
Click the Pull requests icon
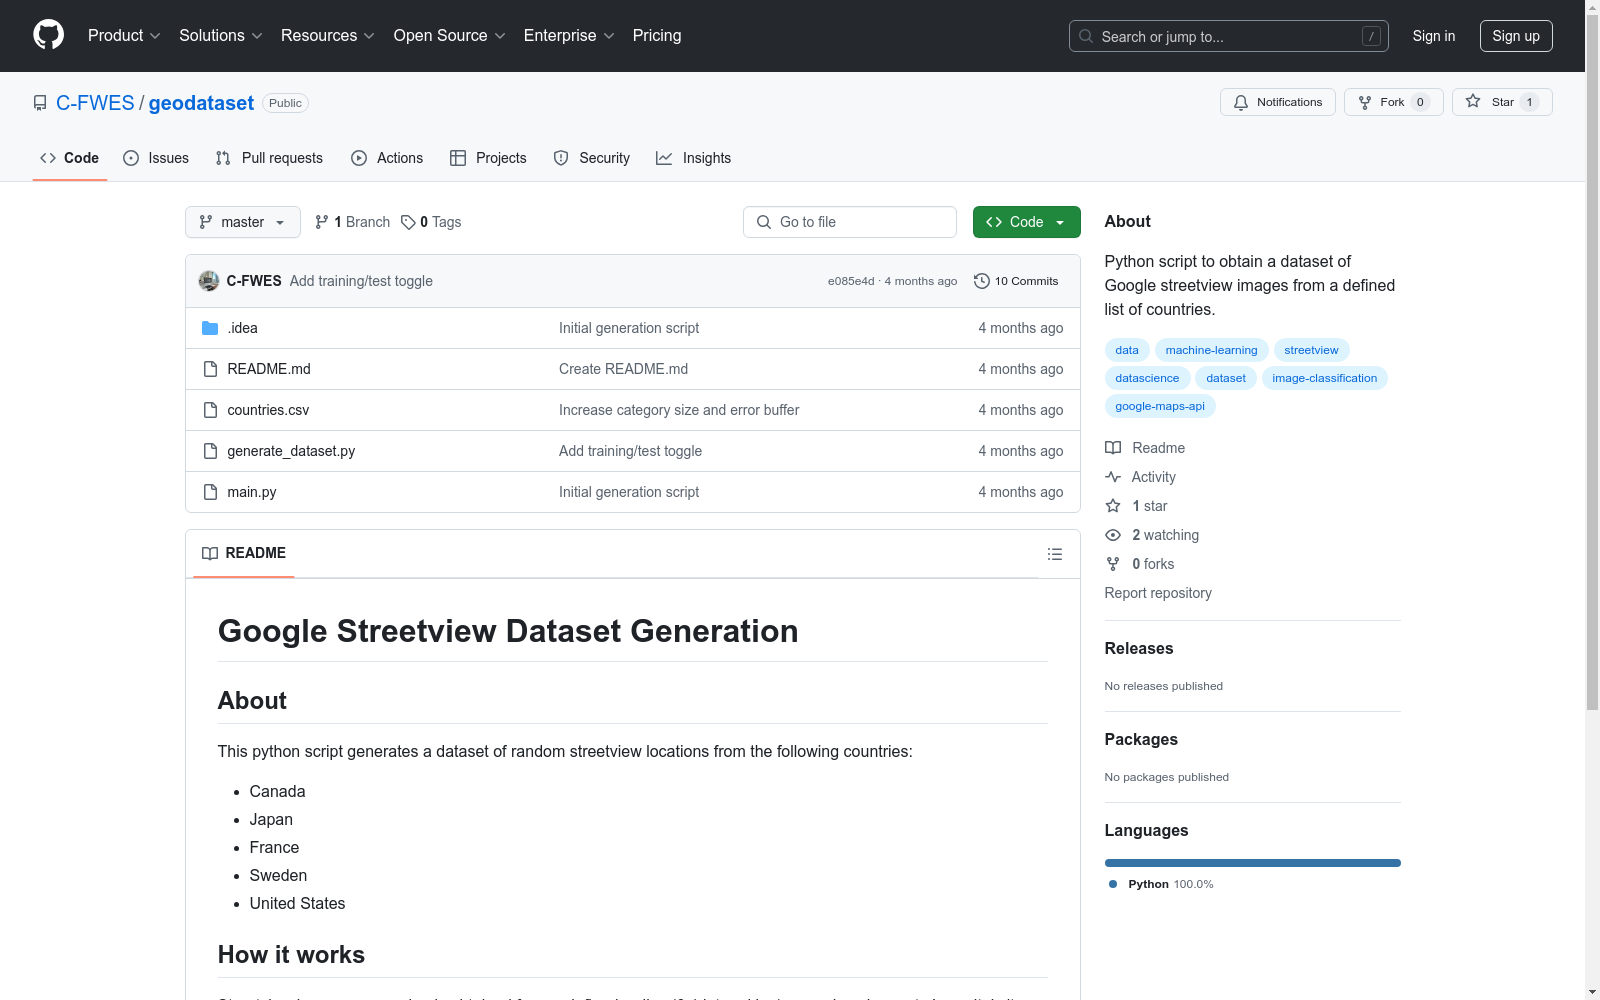223,158
